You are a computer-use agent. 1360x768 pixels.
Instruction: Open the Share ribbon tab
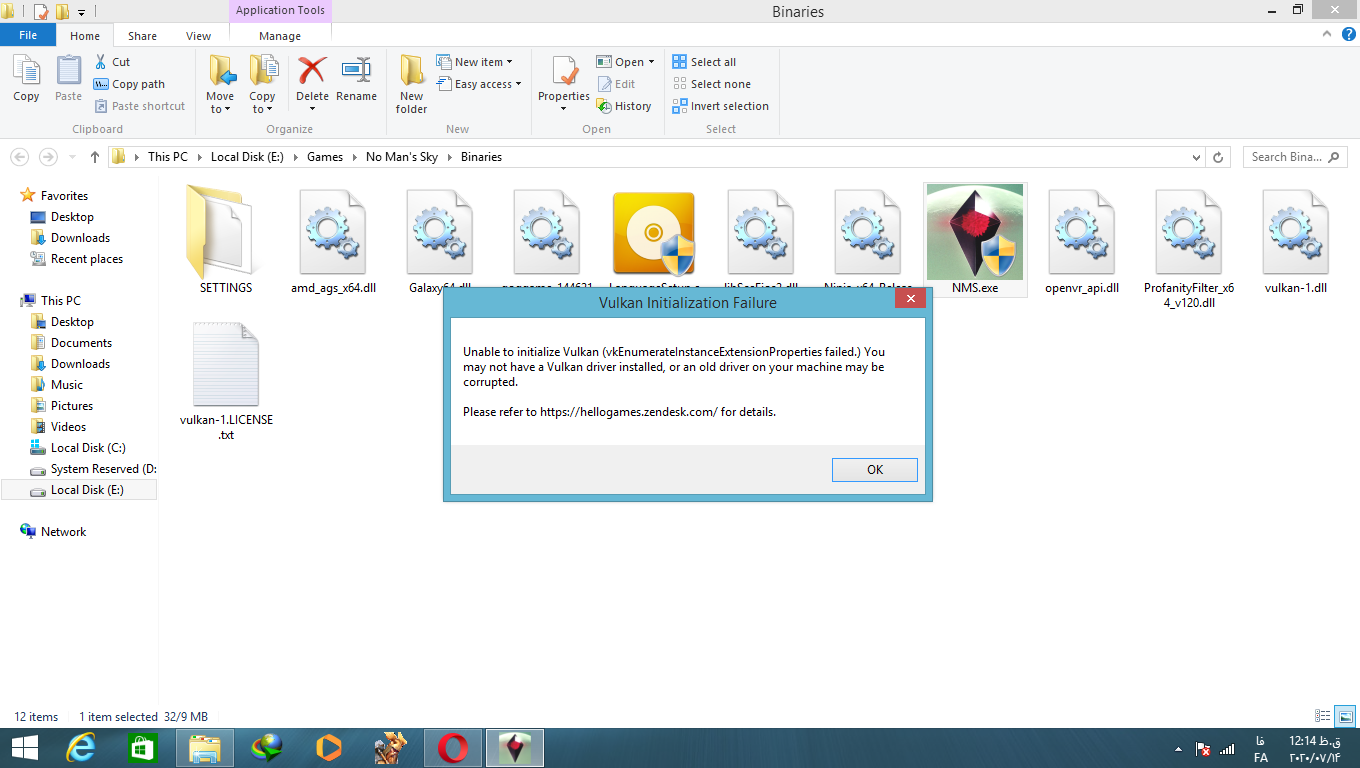click(x=142, y=36)
